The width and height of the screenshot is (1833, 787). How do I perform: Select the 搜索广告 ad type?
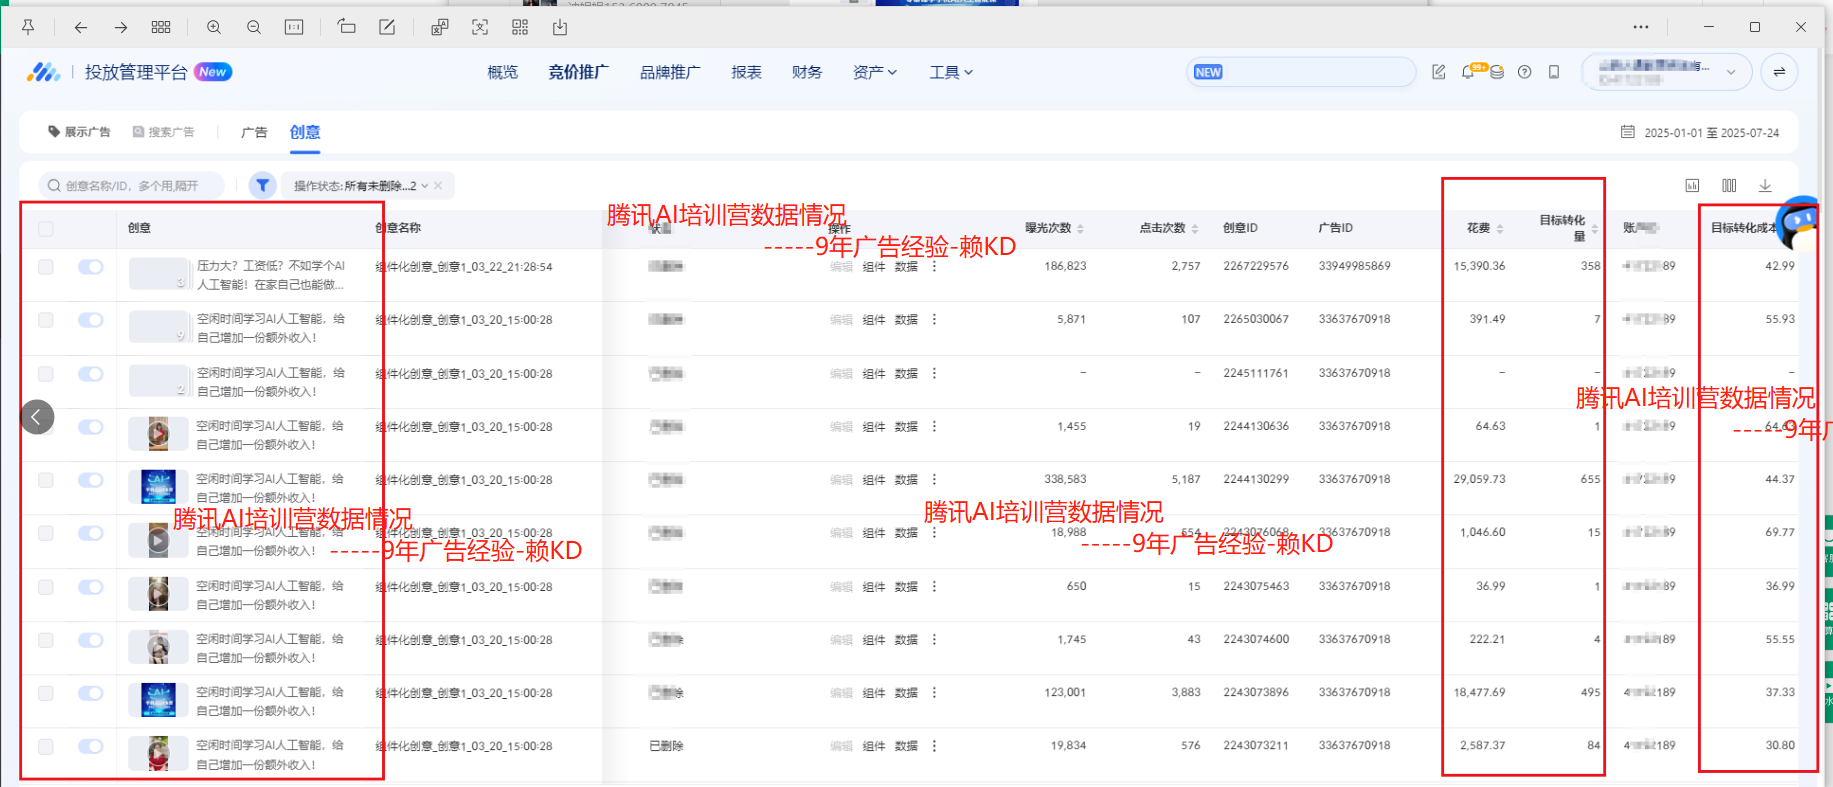(x=164, y=132)
